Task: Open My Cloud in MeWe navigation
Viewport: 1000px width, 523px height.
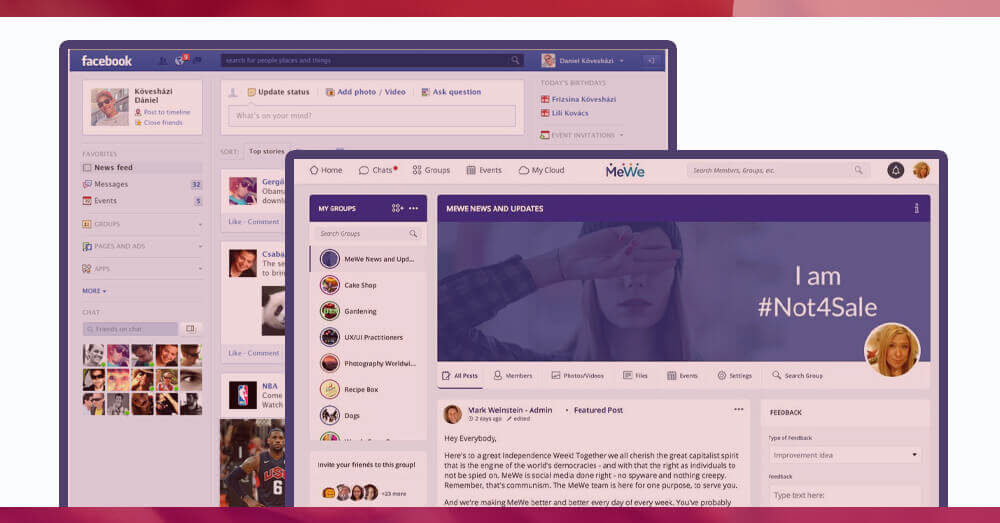Action: (541, 170)
